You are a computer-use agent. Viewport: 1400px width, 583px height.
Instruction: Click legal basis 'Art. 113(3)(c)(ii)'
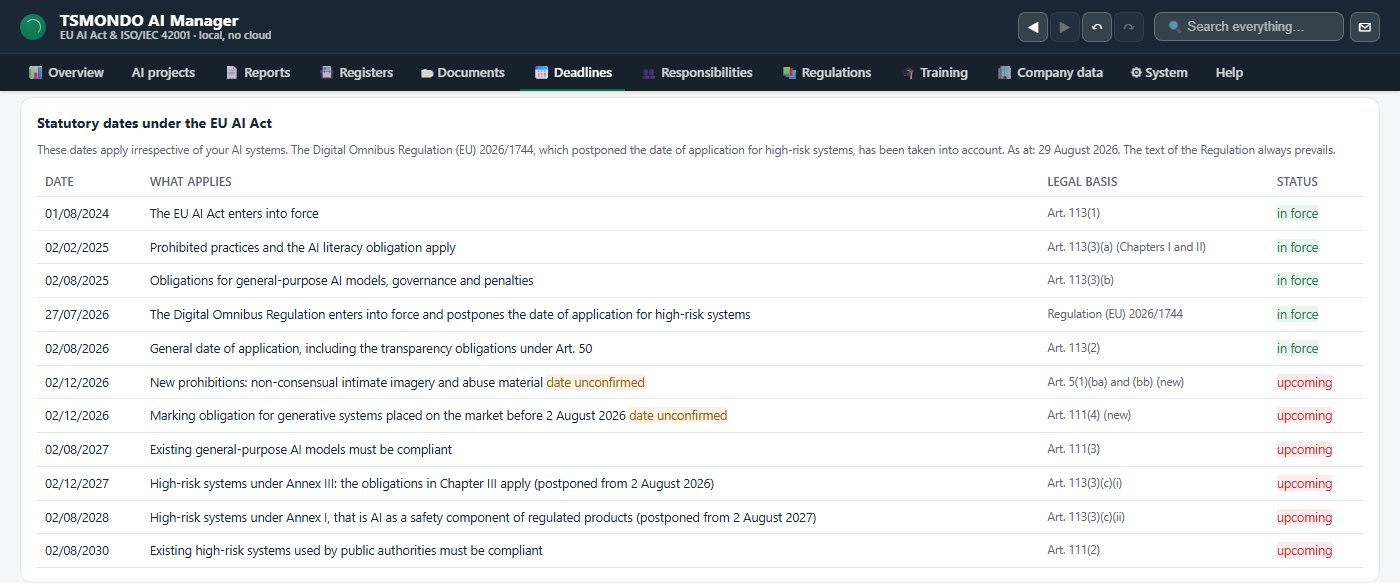pyautogui.click(x=1086, y=517)
